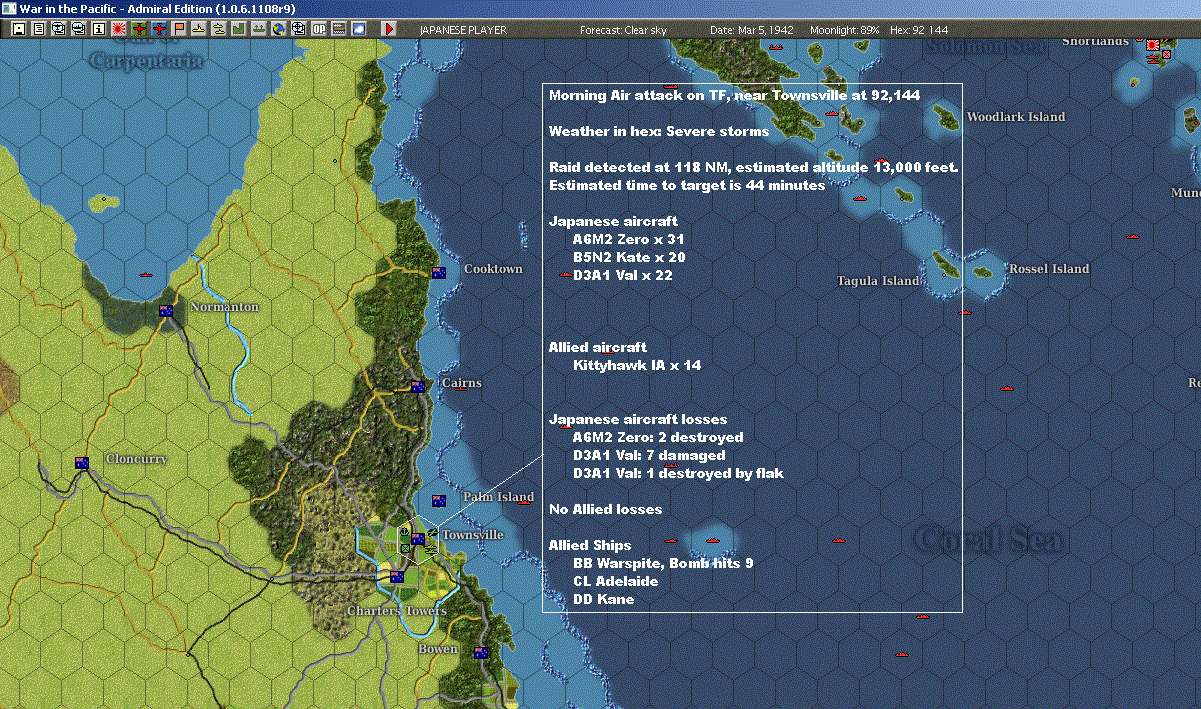
Task: Click the 'B5N2 Kate x 20' line
Action: click(629, 258)
